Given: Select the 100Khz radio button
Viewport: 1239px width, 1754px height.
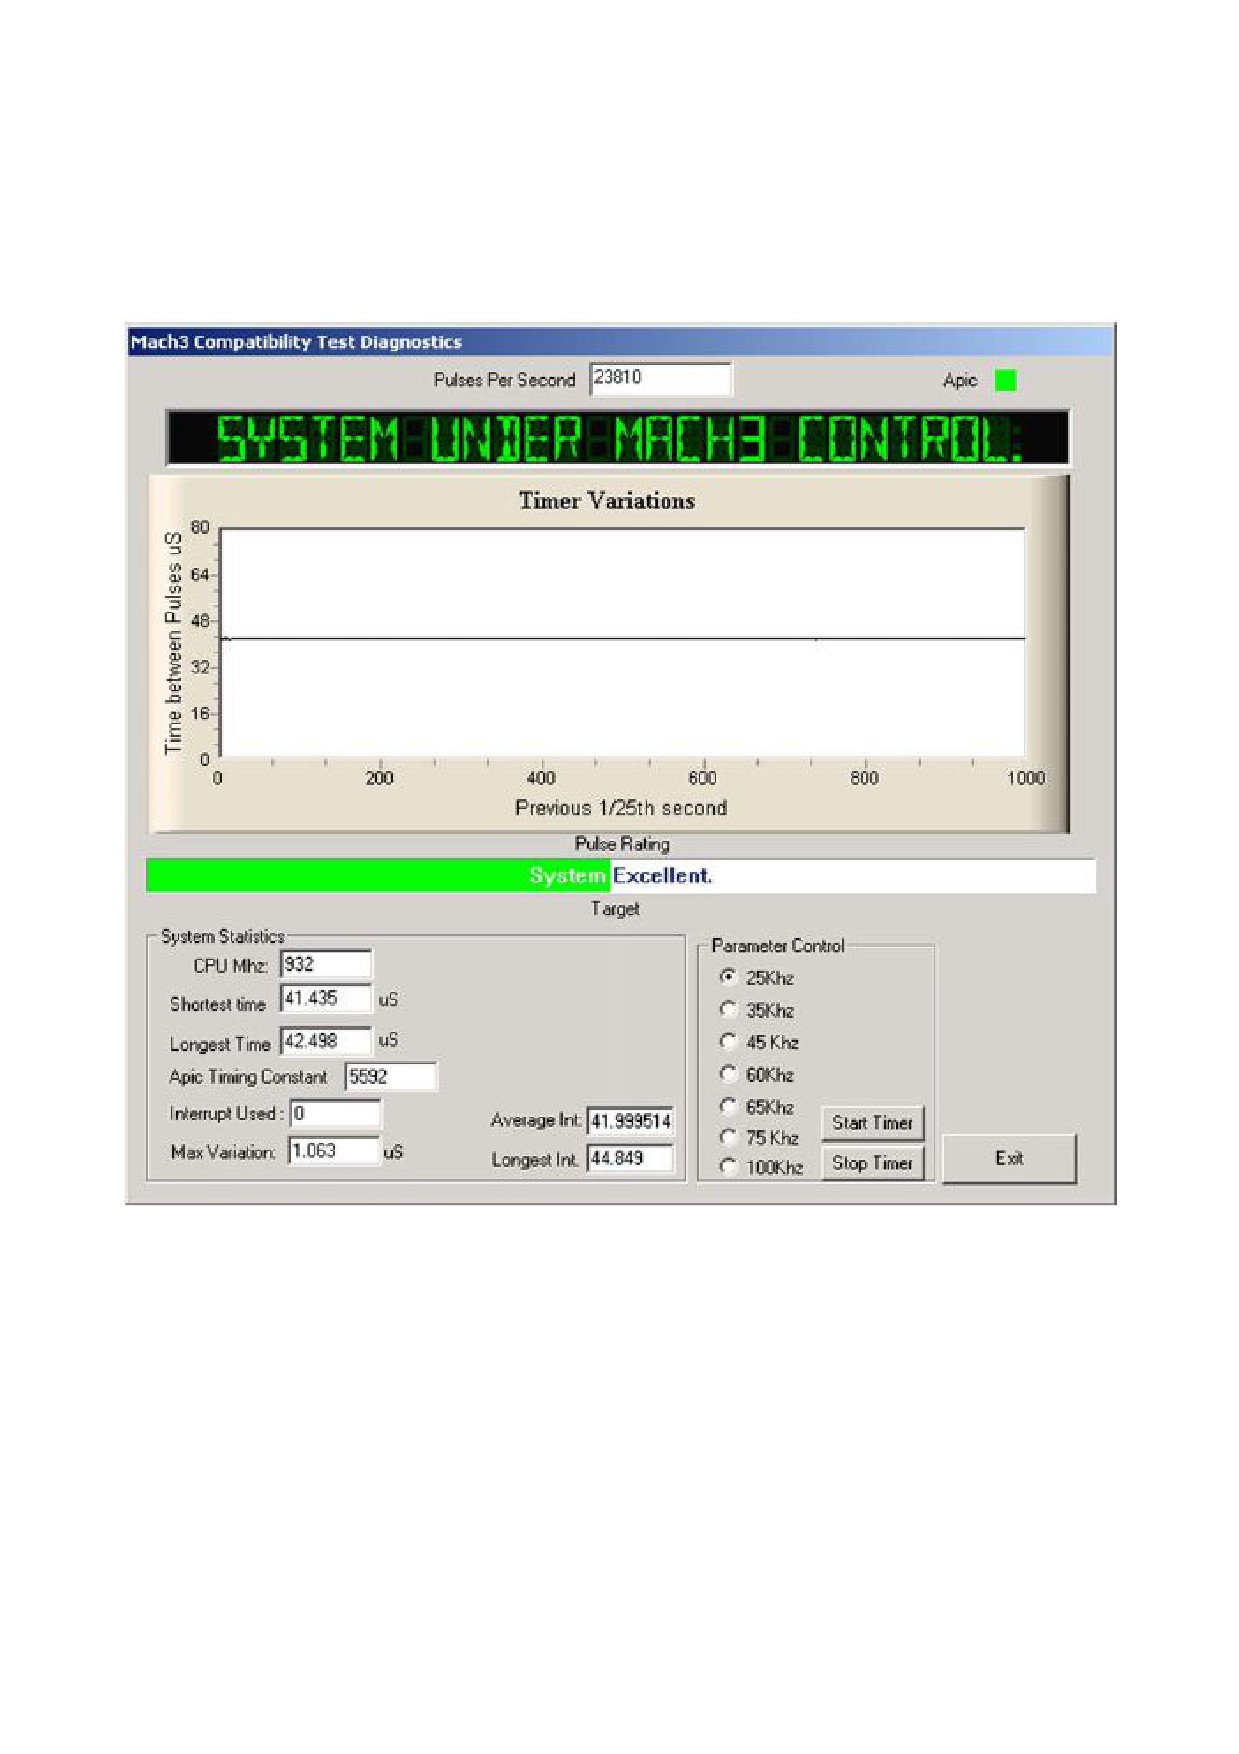Looking at the screenshot, I should tap(728, 1166).
